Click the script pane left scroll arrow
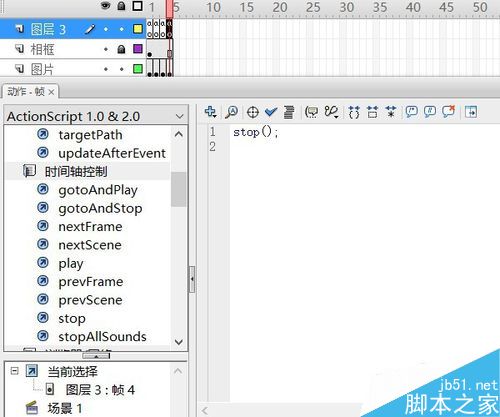This screenshot has width=500, height=417. tap(205, 411)
